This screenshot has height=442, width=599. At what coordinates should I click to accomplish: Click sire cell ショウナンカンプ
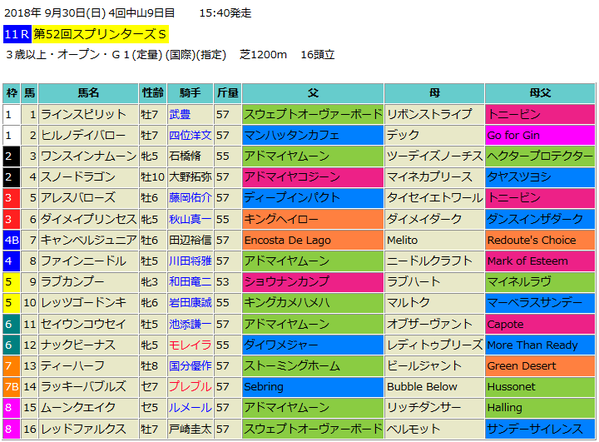point(312,282)
